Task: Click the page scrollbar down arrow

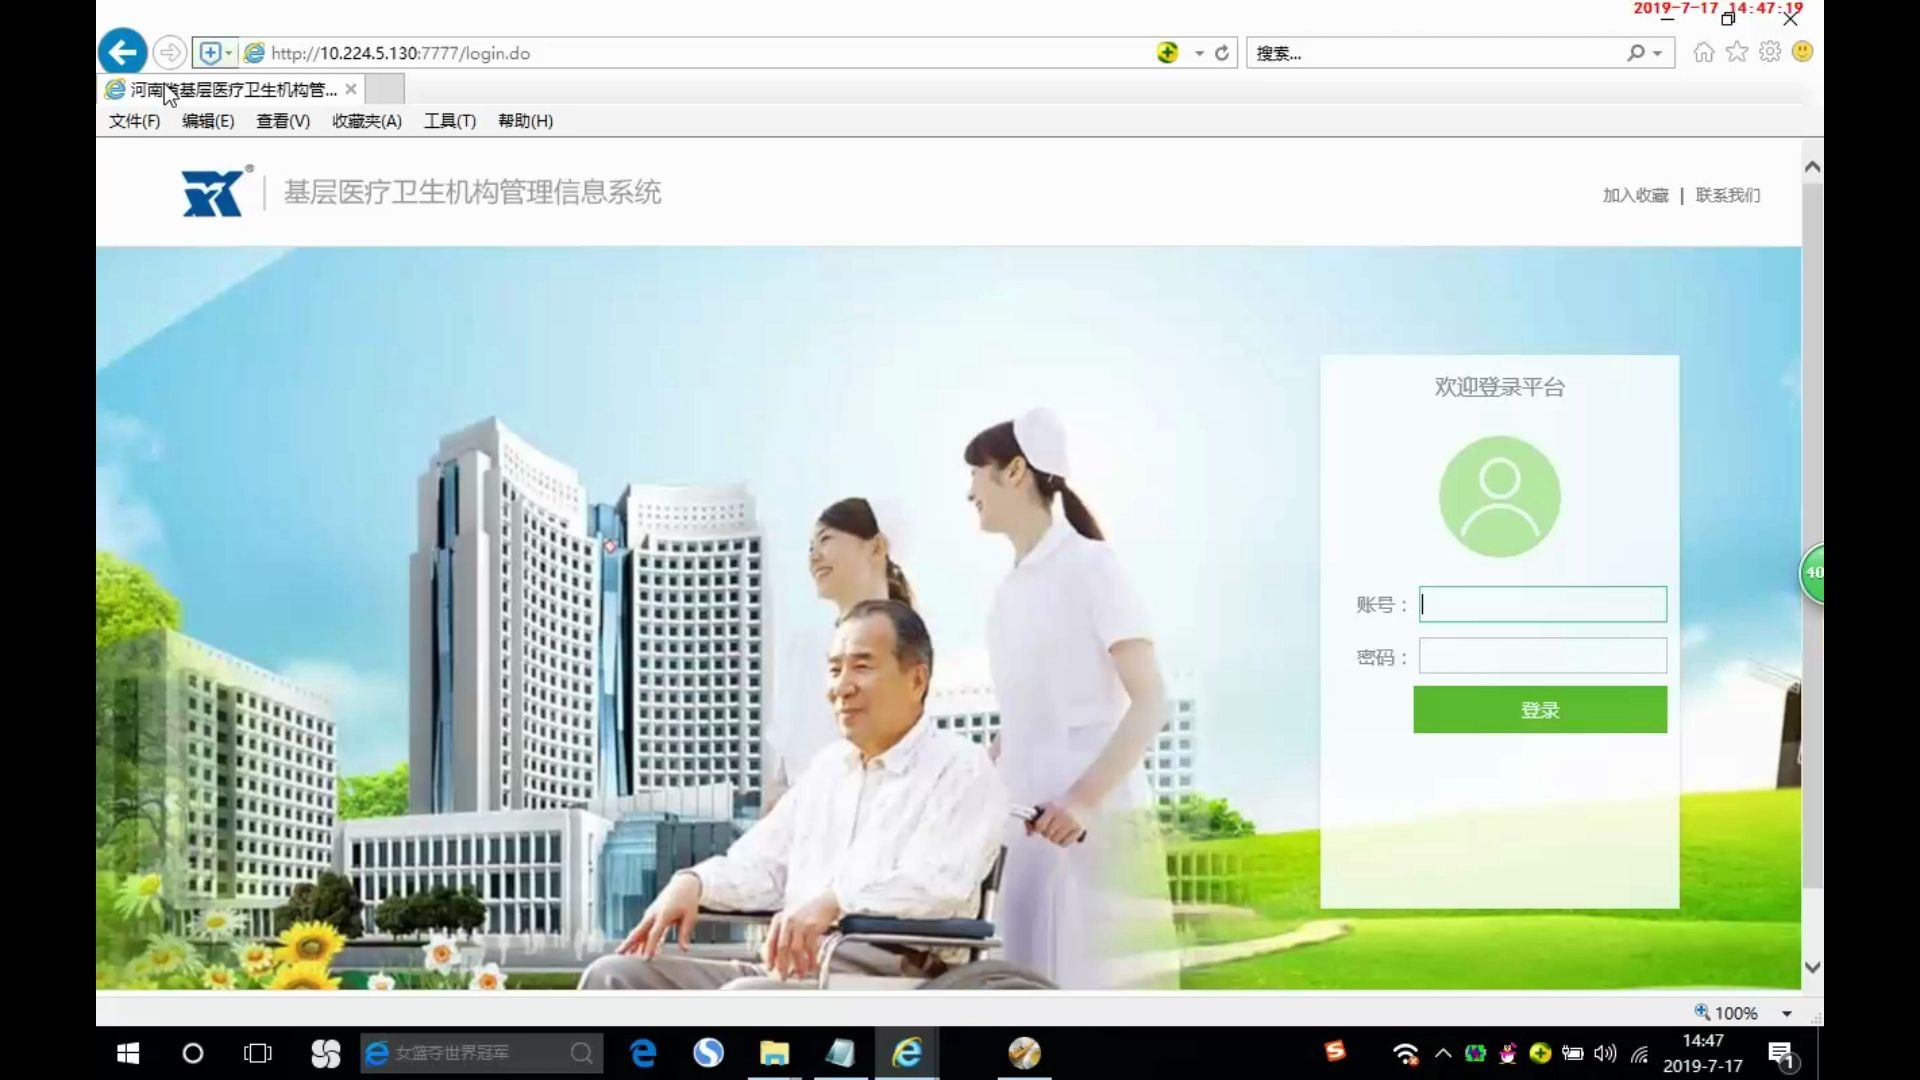Action: click(x=1812, y=967)
